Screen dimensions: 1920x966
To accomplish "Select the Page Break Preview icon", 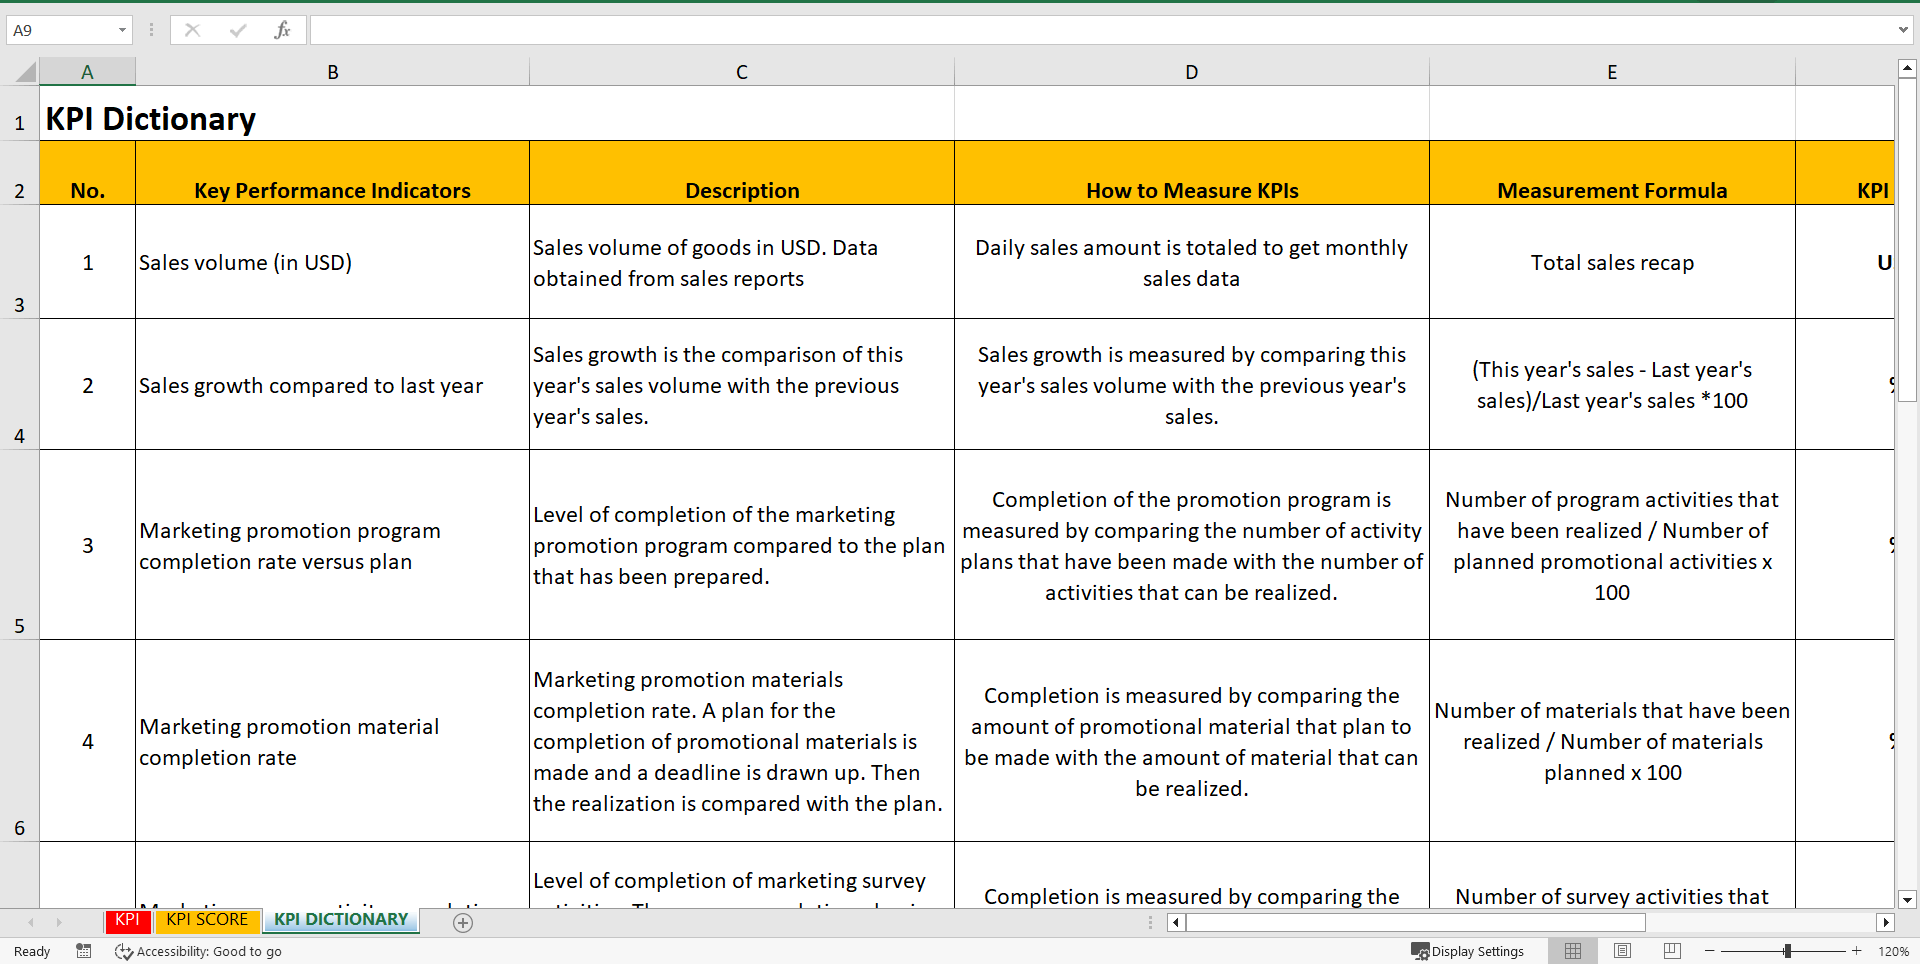I will (1670, 951).
